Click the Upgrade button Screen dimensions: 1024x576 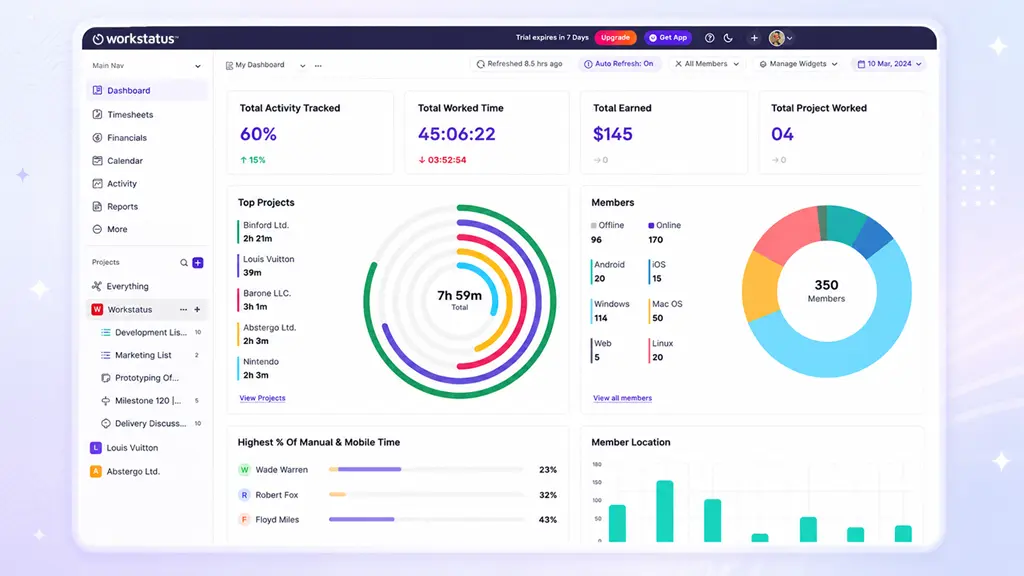(615, 38)
